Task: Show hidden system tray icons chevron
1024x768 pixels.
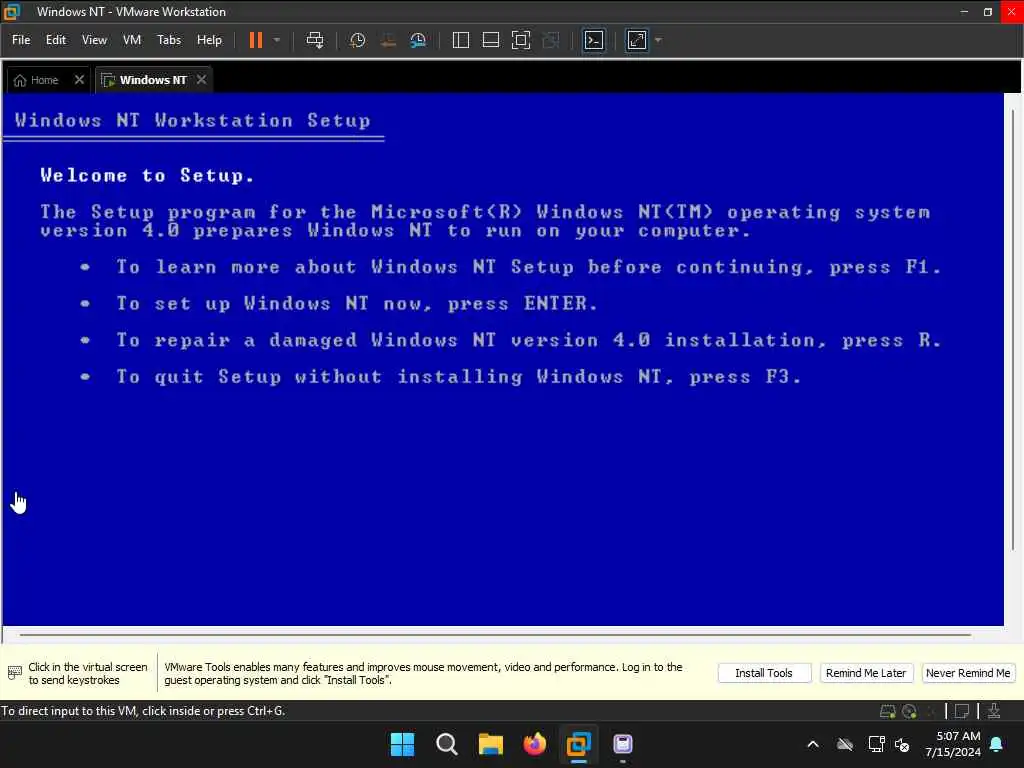Action: 813,744
